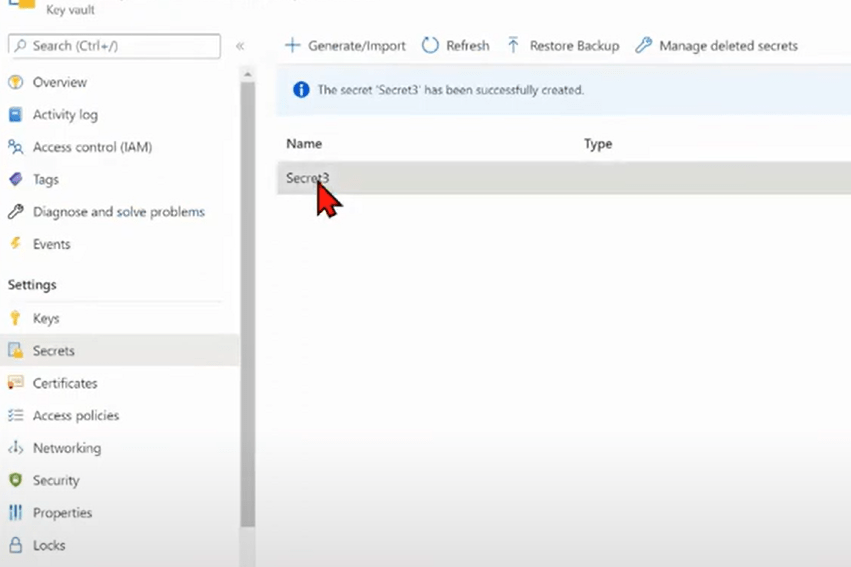
Task: Select the Keys icon under Settings
Action: tap(15, 319)
